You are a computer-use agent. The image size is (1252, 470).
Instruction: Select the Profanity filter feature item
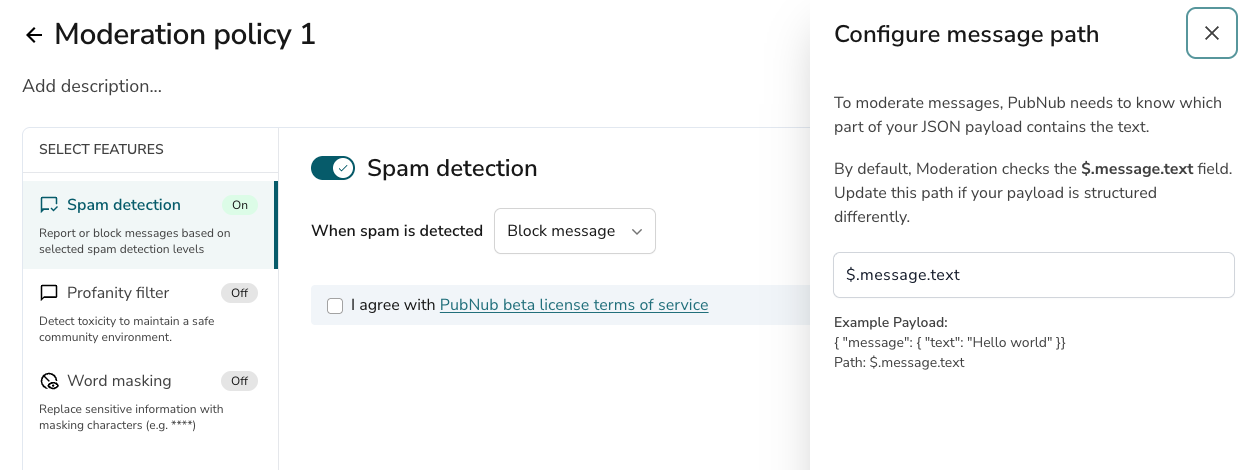click(149, 313)
